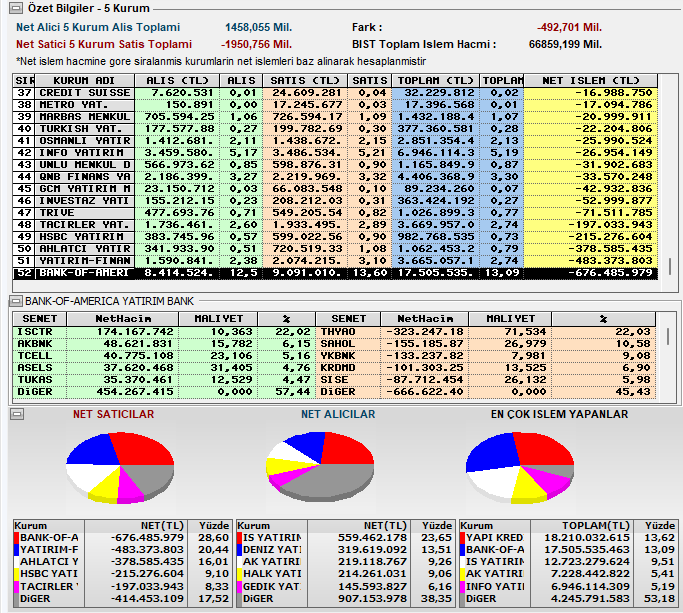Select the highlighted BANK-OF-AMERI row
The image size is (683, 613).
335,273
